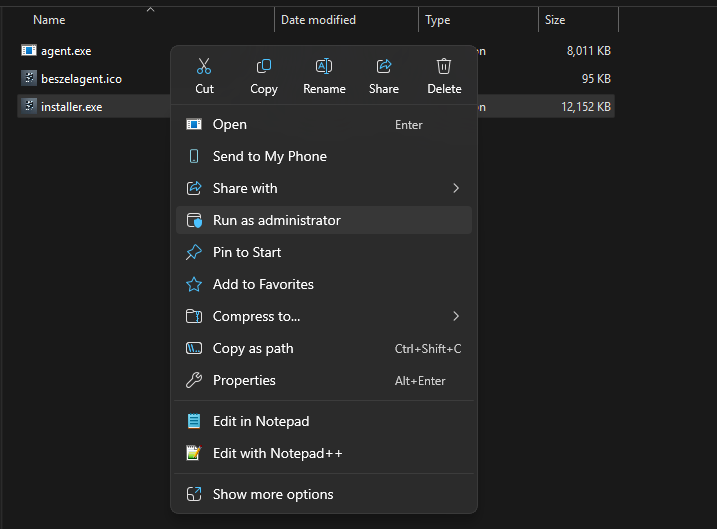Open Properties from context menu
717x529 pixels.
[244, 381]
